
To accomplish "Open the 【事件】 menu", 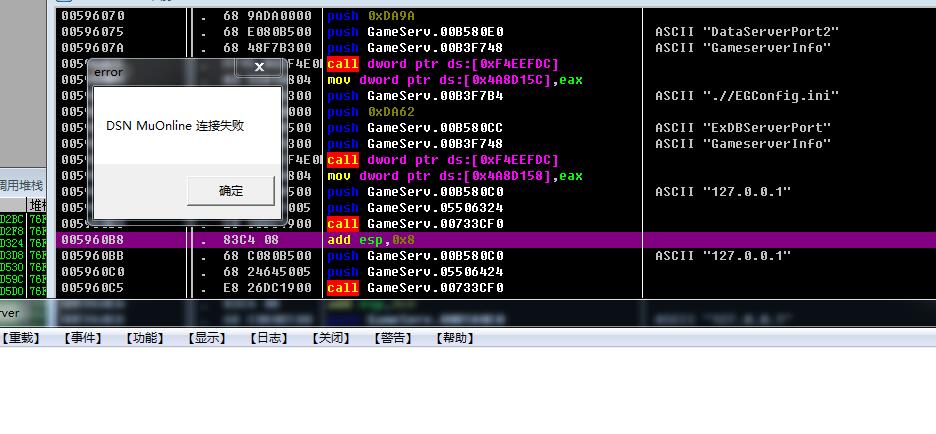I will (83, 338).
